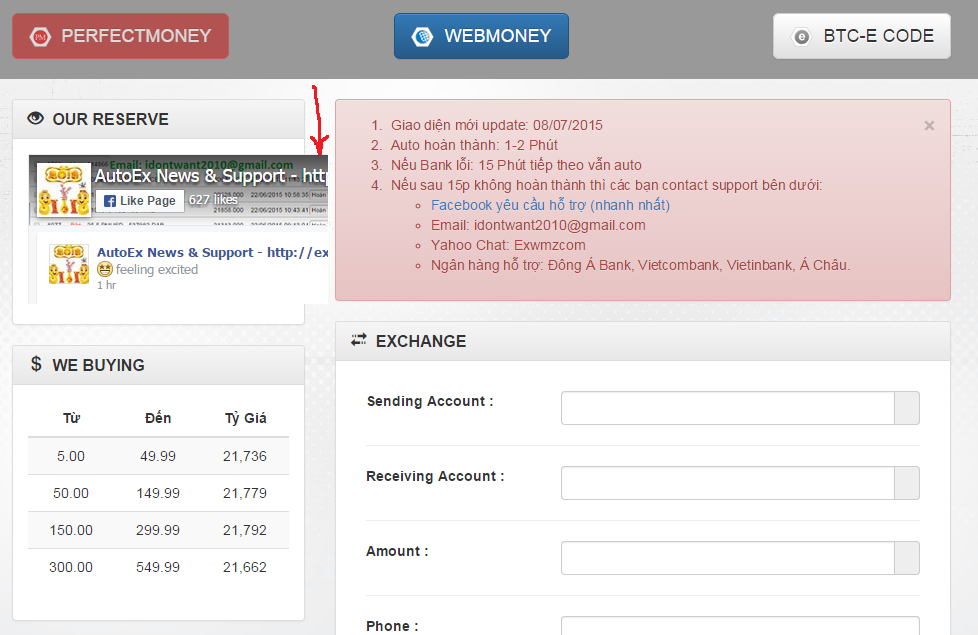
Task: Select the WEBMONEY button
Action: pyautogui.click(x=481, y=36)
